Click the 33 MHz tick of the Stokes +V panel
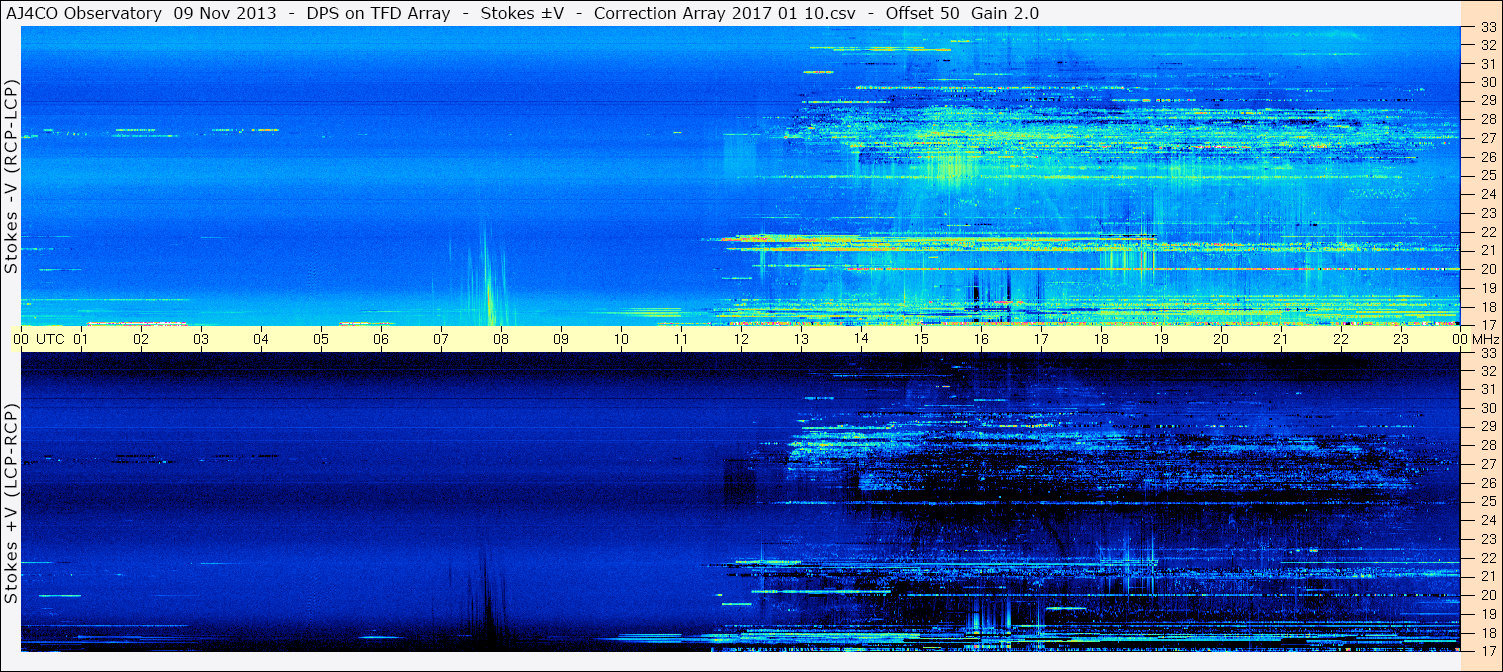The width and height of the screenshot is (1503, 672). tap(1488, 352)
